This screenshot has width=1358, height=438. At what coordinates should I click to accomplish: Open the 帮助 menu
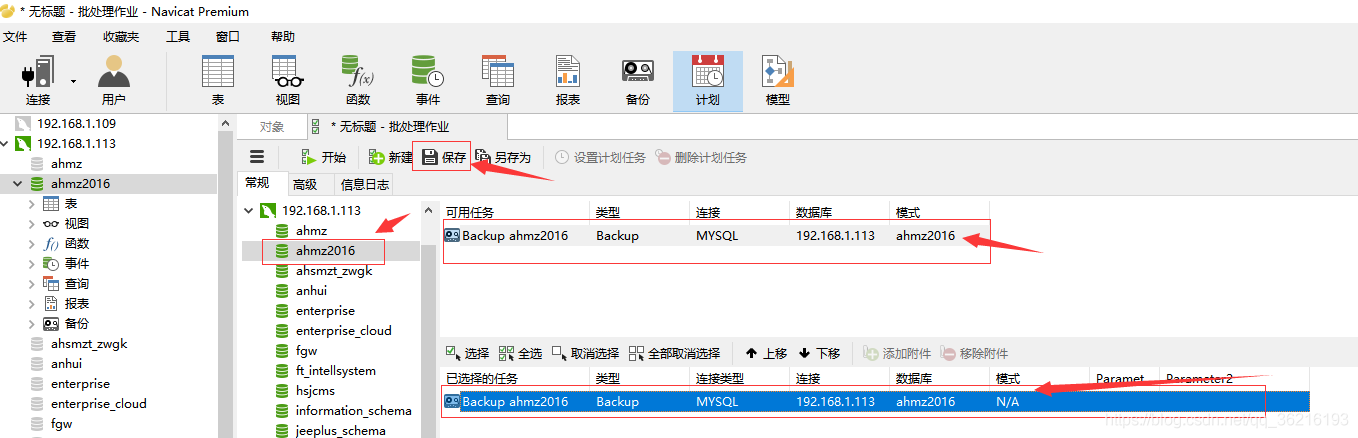283,37
